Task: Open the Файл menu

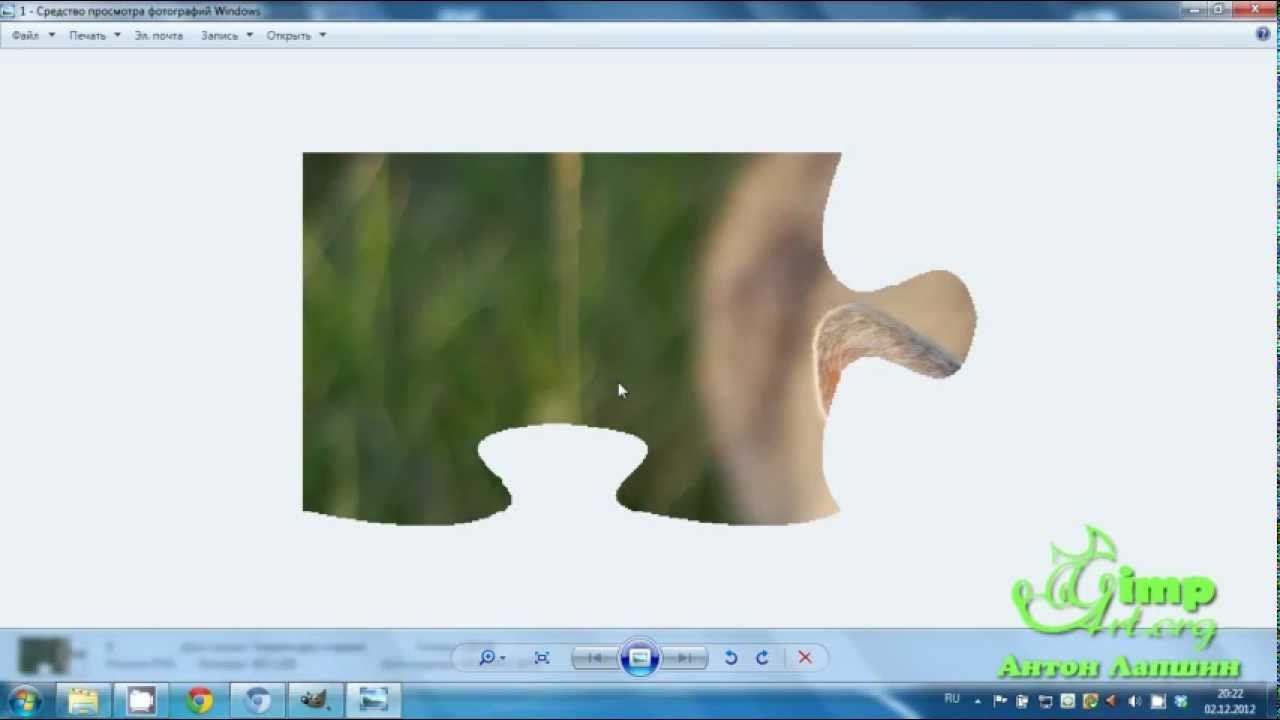Action: coord(33,35)
